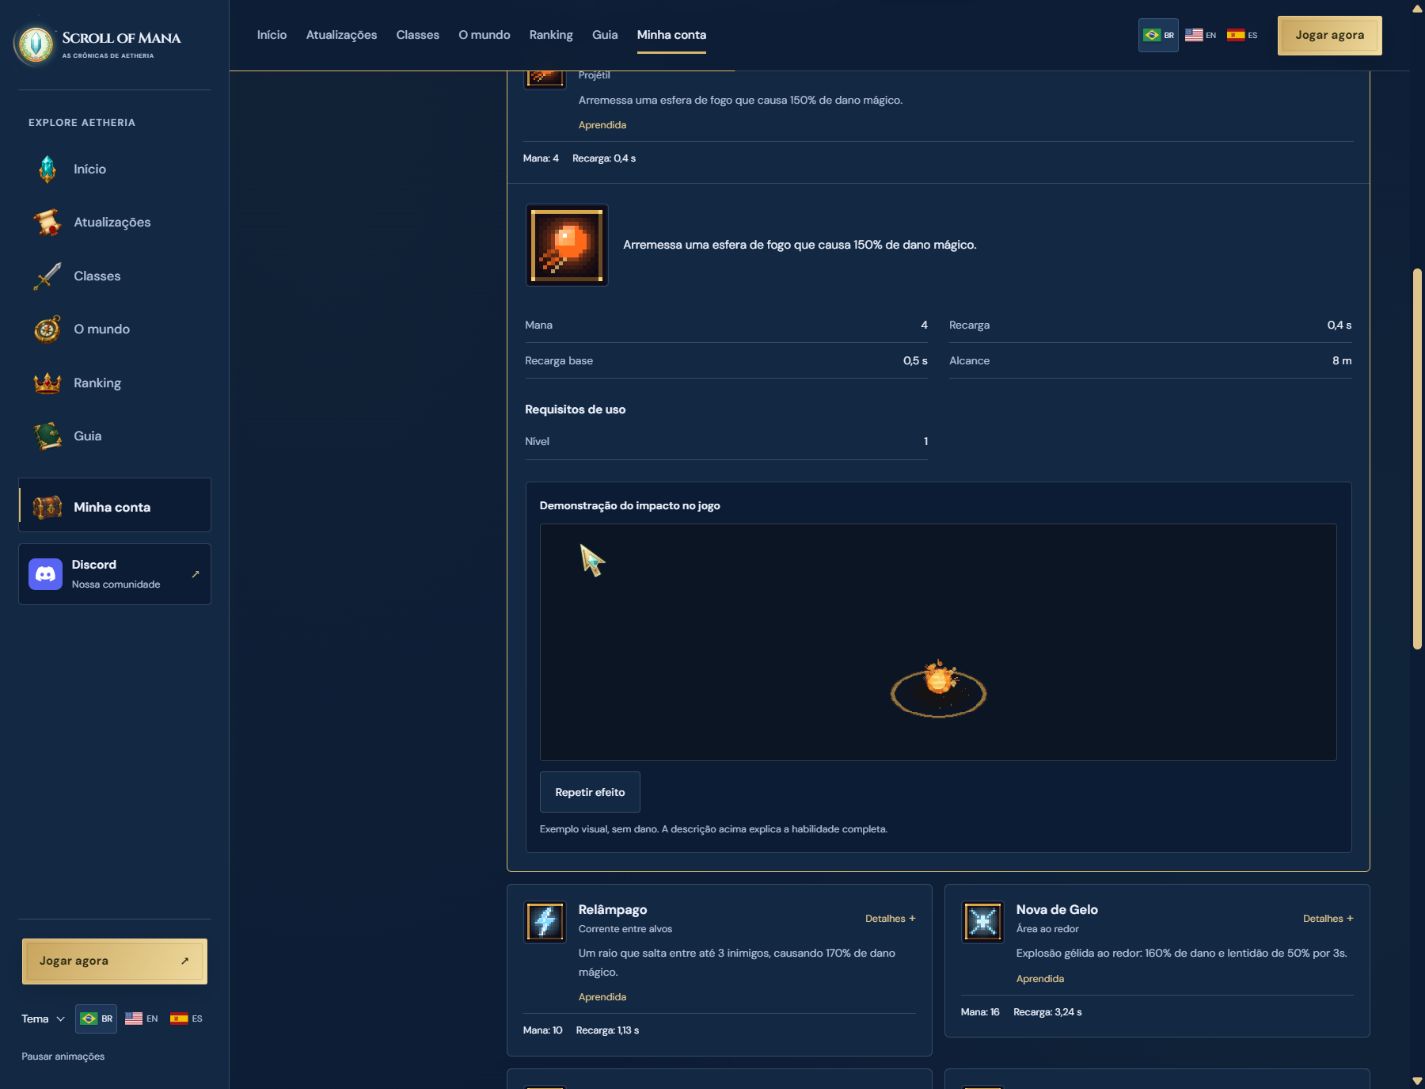Open Início in the top navigation bar
Screen dimensions: 1425x1089
[x=272, y=35]
